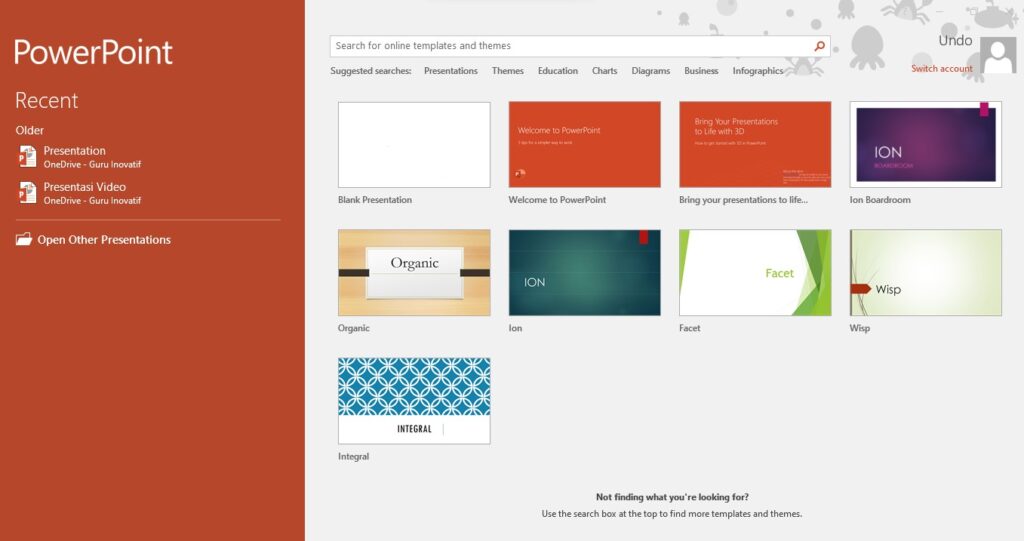Click the Ion caption below teal thumbnail
Screen dimensions: 1024x541
tap(515, 328)
